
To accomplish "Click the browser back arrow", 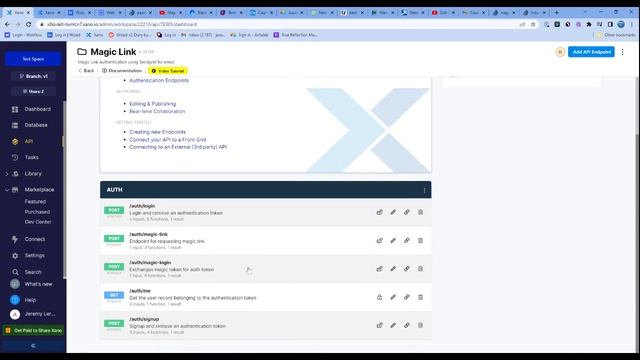I will 7,24.
